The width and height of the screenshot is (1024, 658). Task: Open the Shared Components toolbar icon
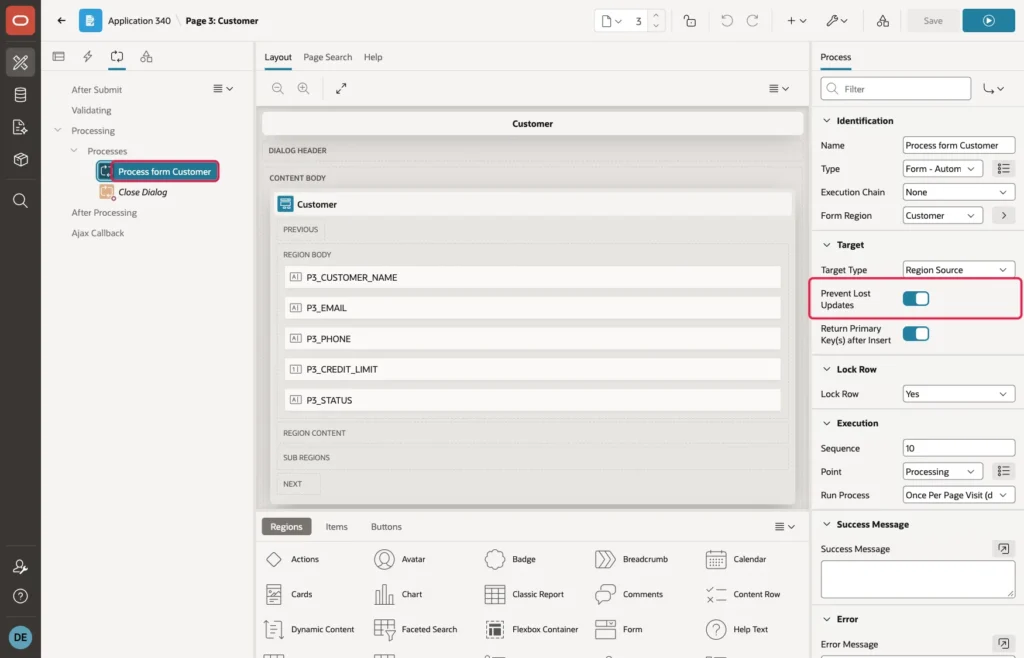883,21
